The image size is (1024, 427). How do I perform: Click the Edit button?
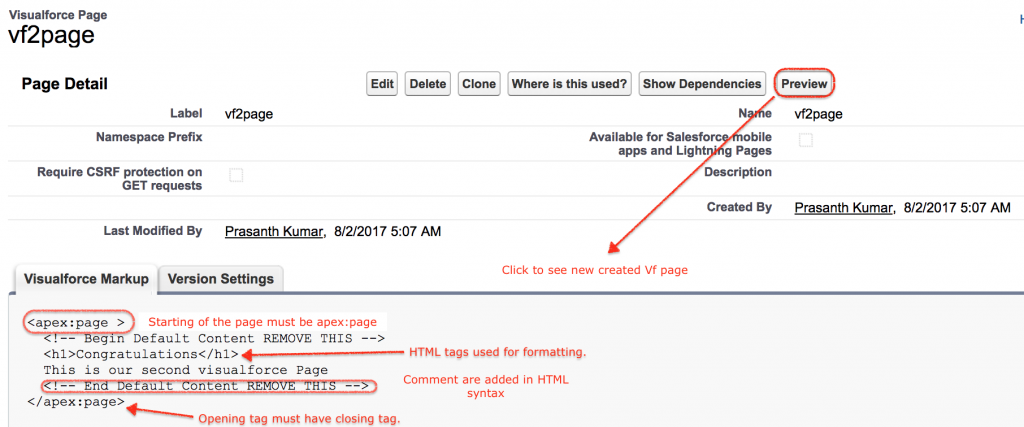382,84
